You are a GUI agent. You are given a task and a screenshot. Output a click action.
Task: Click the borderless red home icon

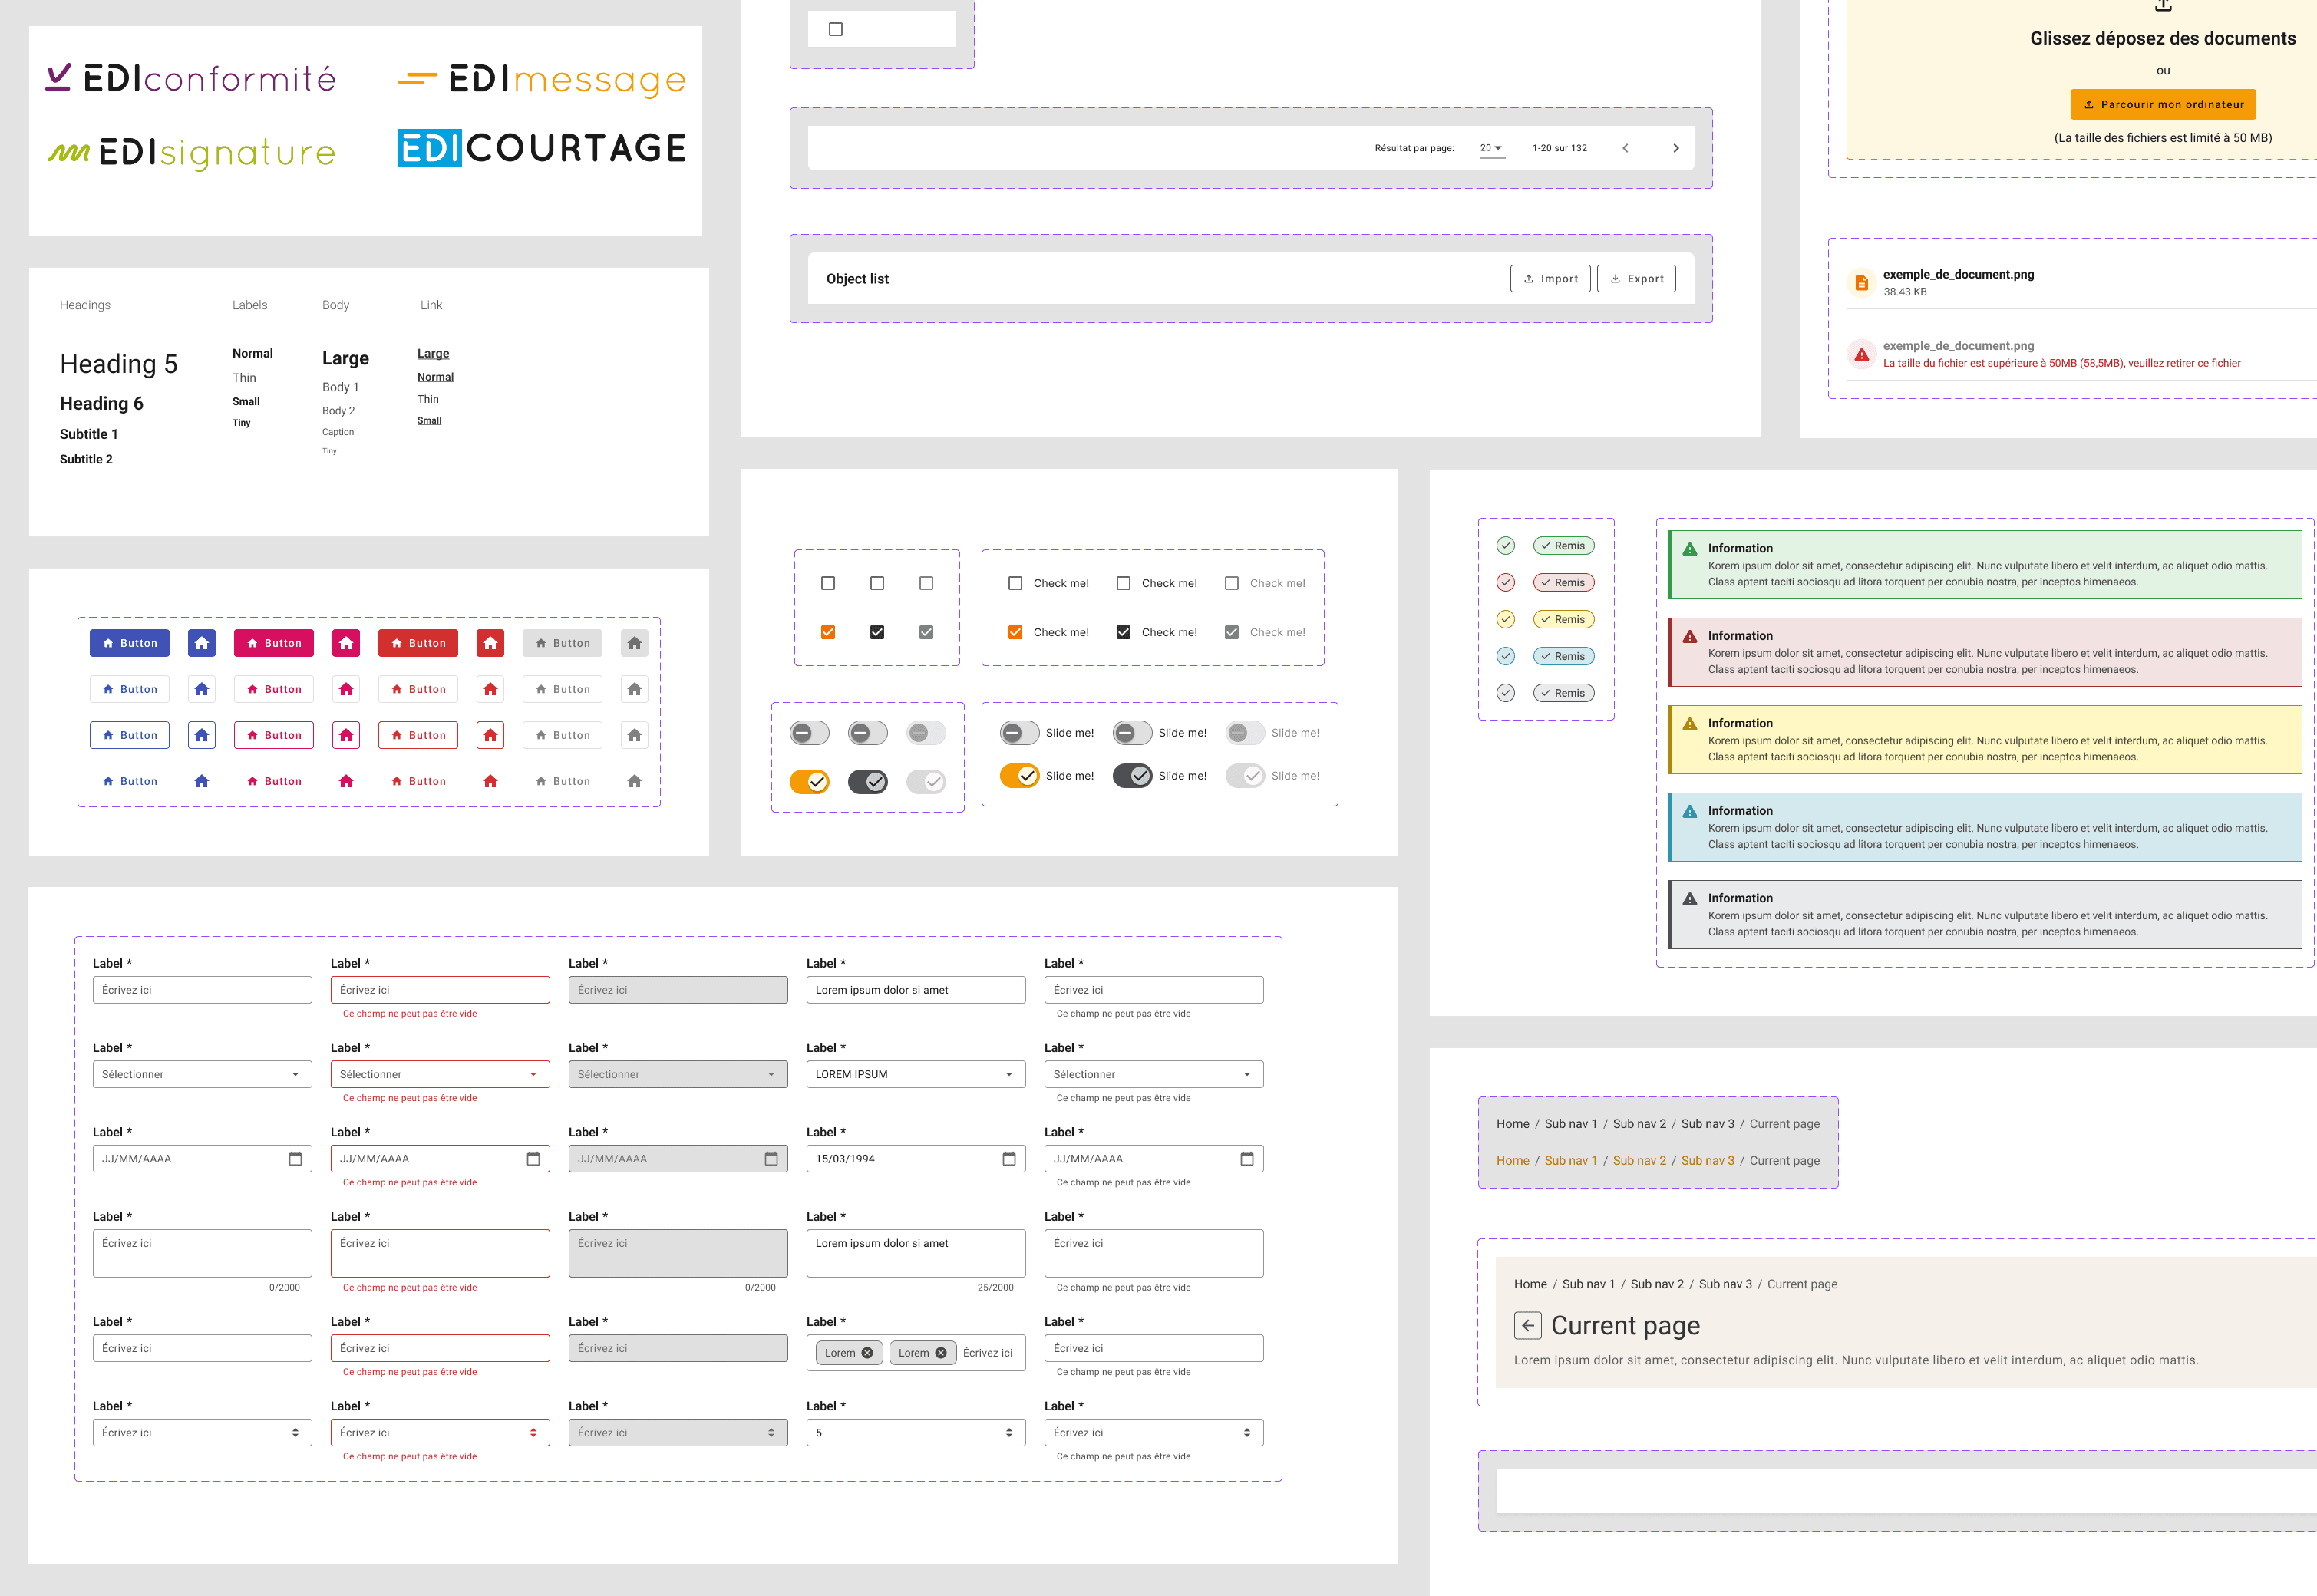[x=490, y=781]
